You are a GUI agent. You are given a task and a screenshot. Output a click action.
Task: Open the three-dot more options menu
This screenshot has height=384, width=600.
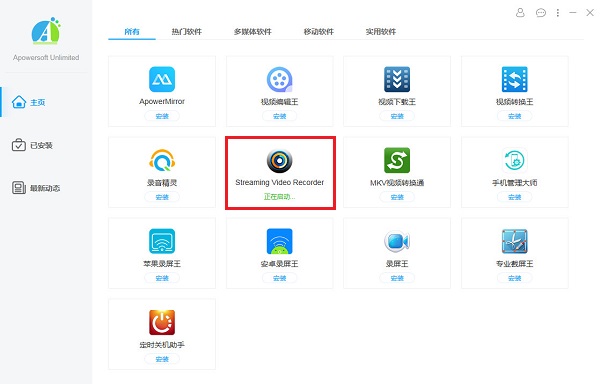pos(558,13)
